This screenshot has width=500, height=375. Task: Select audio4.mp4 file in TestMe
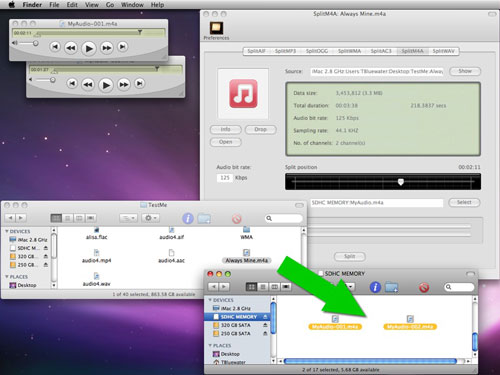[97, 257]
